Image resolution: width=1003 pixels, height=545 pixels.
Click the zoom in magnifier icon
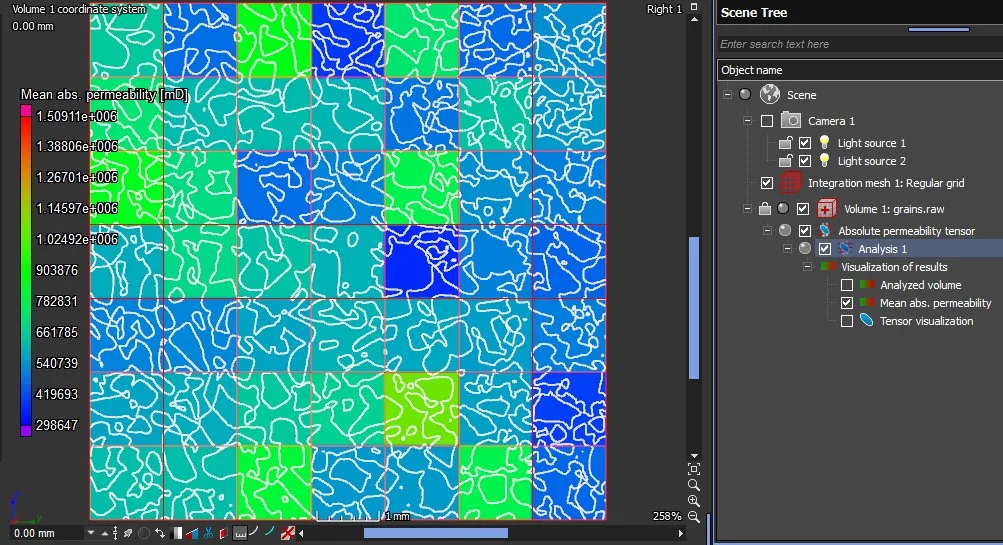pyautogui.click(x=693, y=500)
